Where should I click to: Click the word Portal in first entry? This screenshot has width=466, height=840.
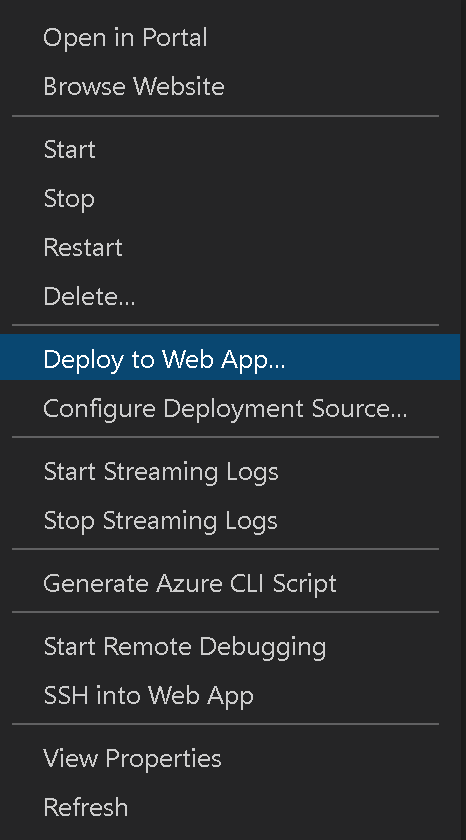pos(172,38)
